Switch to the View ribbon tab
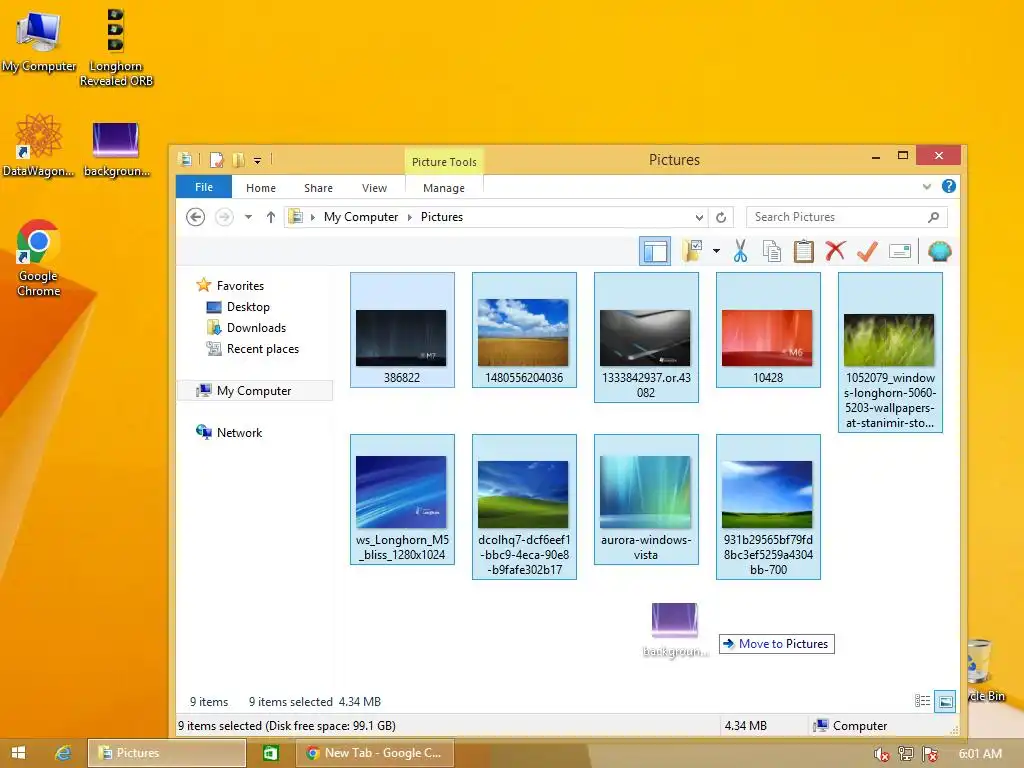 point(374,187)
